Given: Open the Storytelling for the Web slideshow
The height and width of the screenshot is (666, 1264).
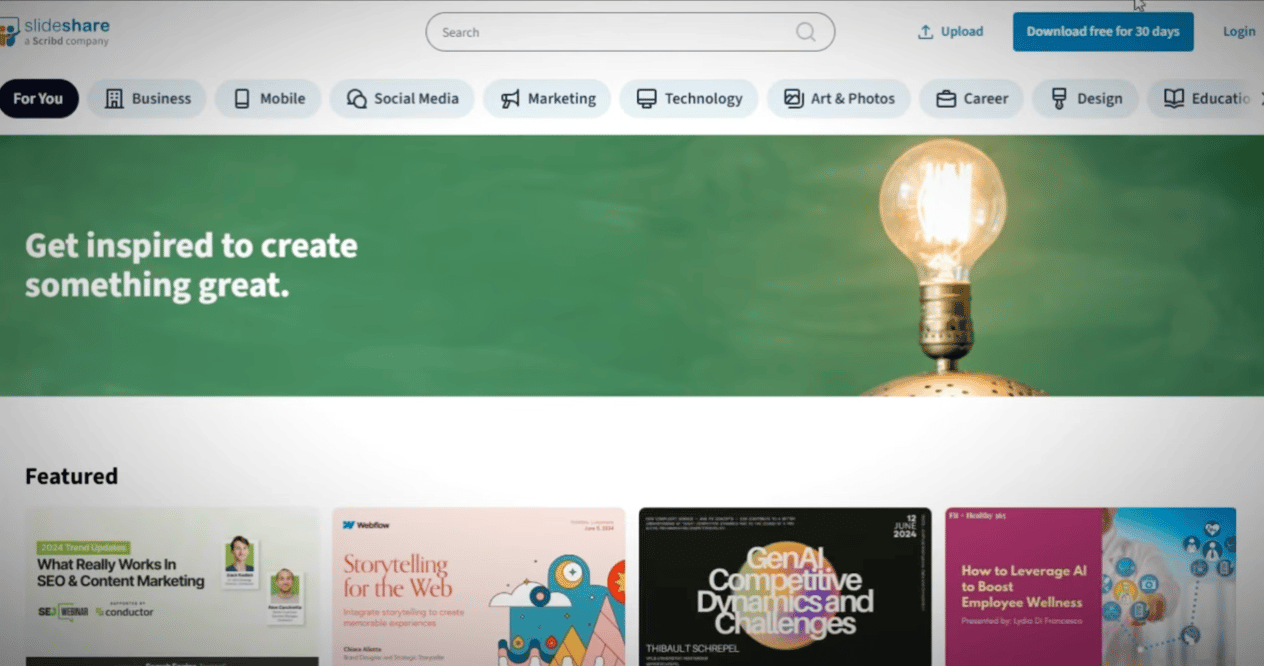Looking at the screenshot, I should (479, 587).
